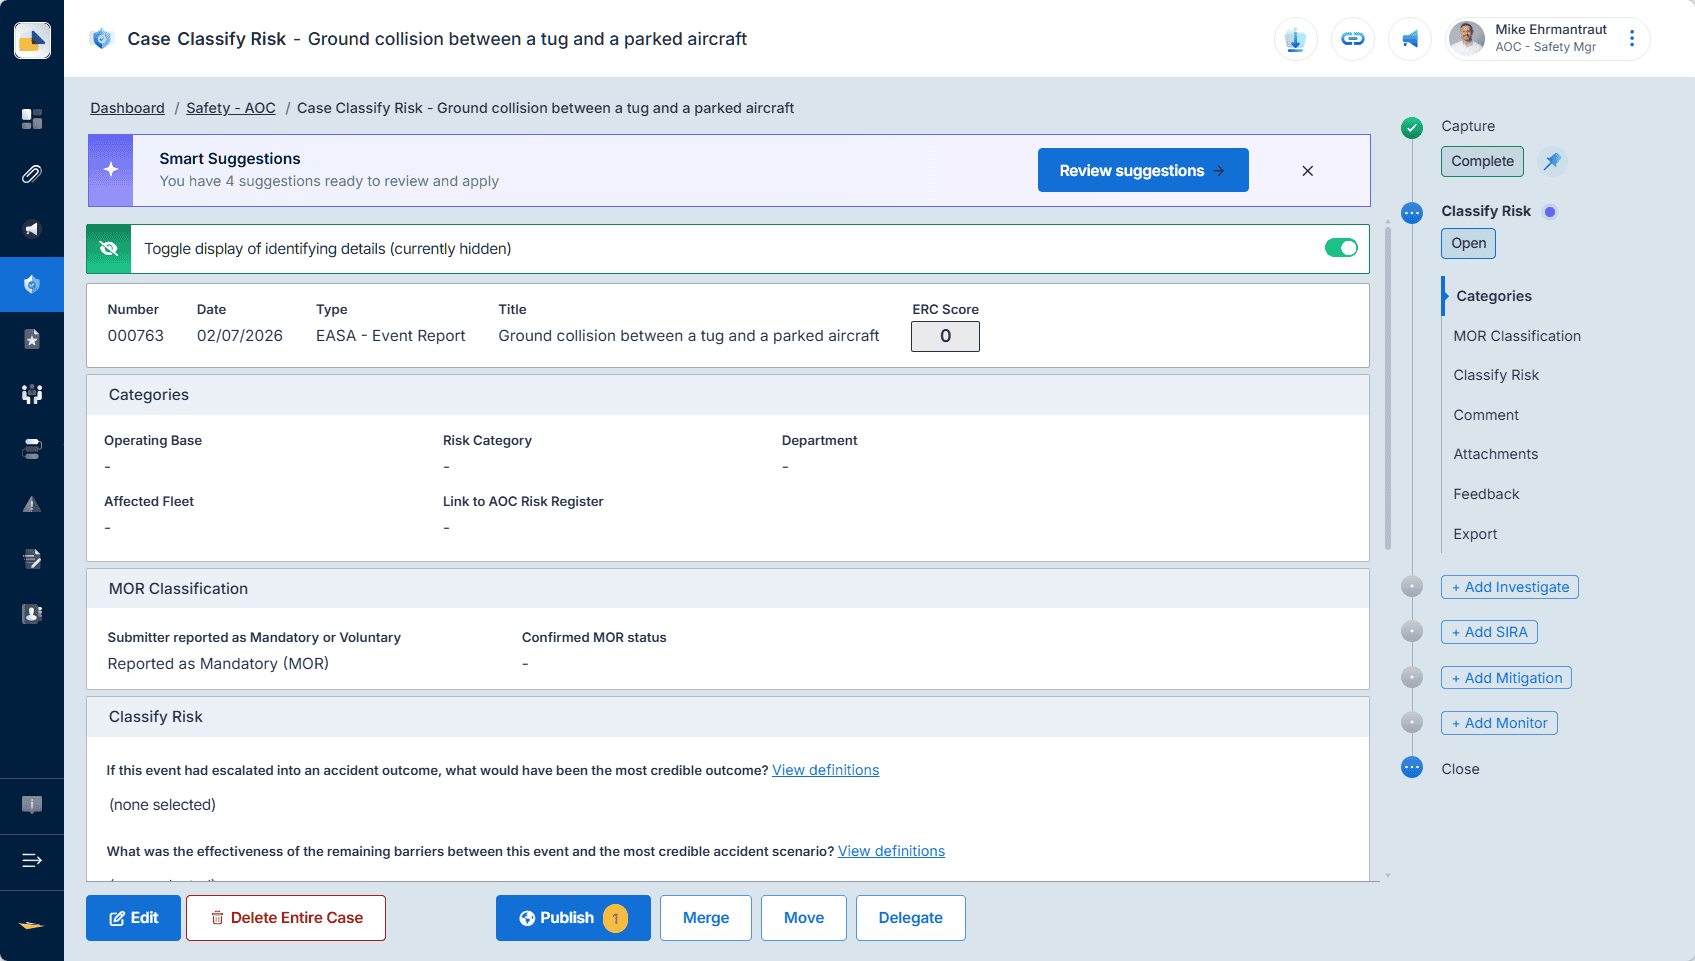Image resolution: width=1695 pixels, height=961 pixels.
Task: Select the Capture step checkmark
Action: [1412, 127]
